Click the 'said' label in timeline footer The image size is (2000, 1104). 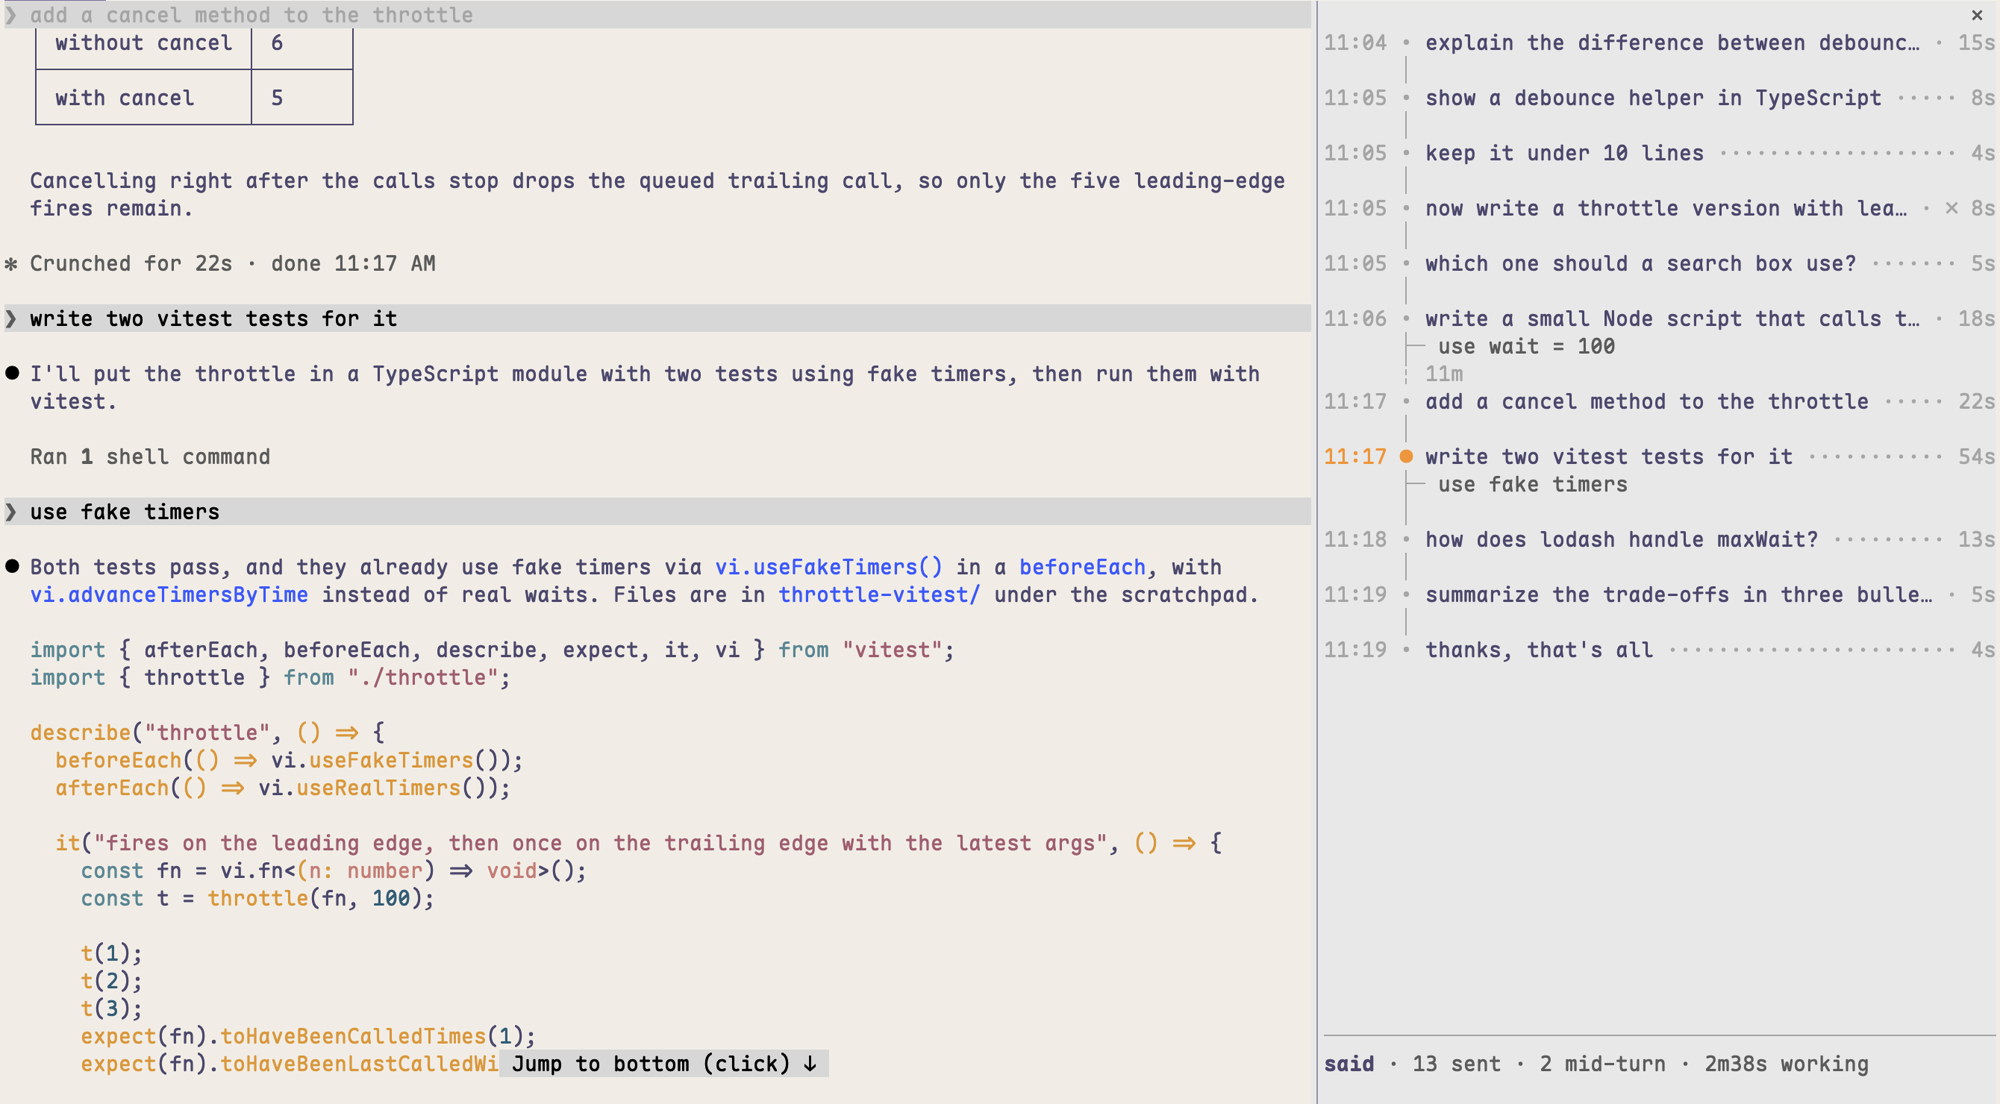[x=1349, y=1064]
